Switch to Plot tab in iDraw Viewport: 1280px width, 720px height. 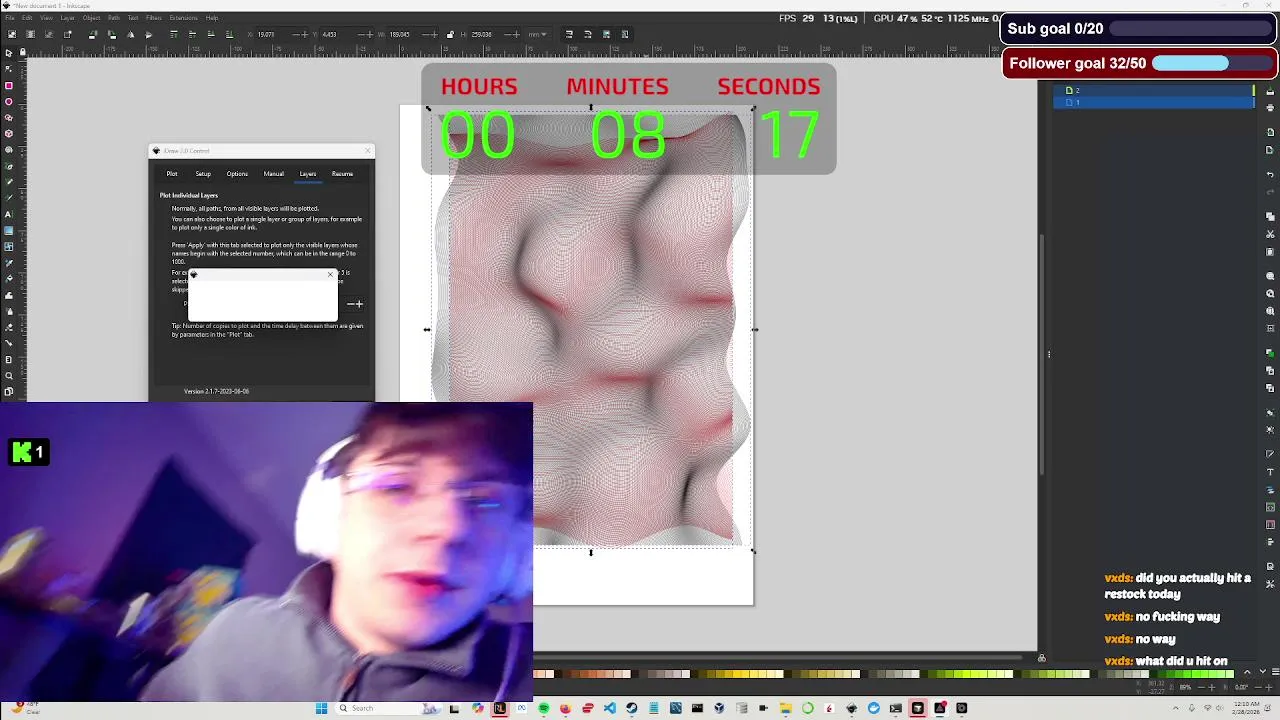tap(172, 174)
